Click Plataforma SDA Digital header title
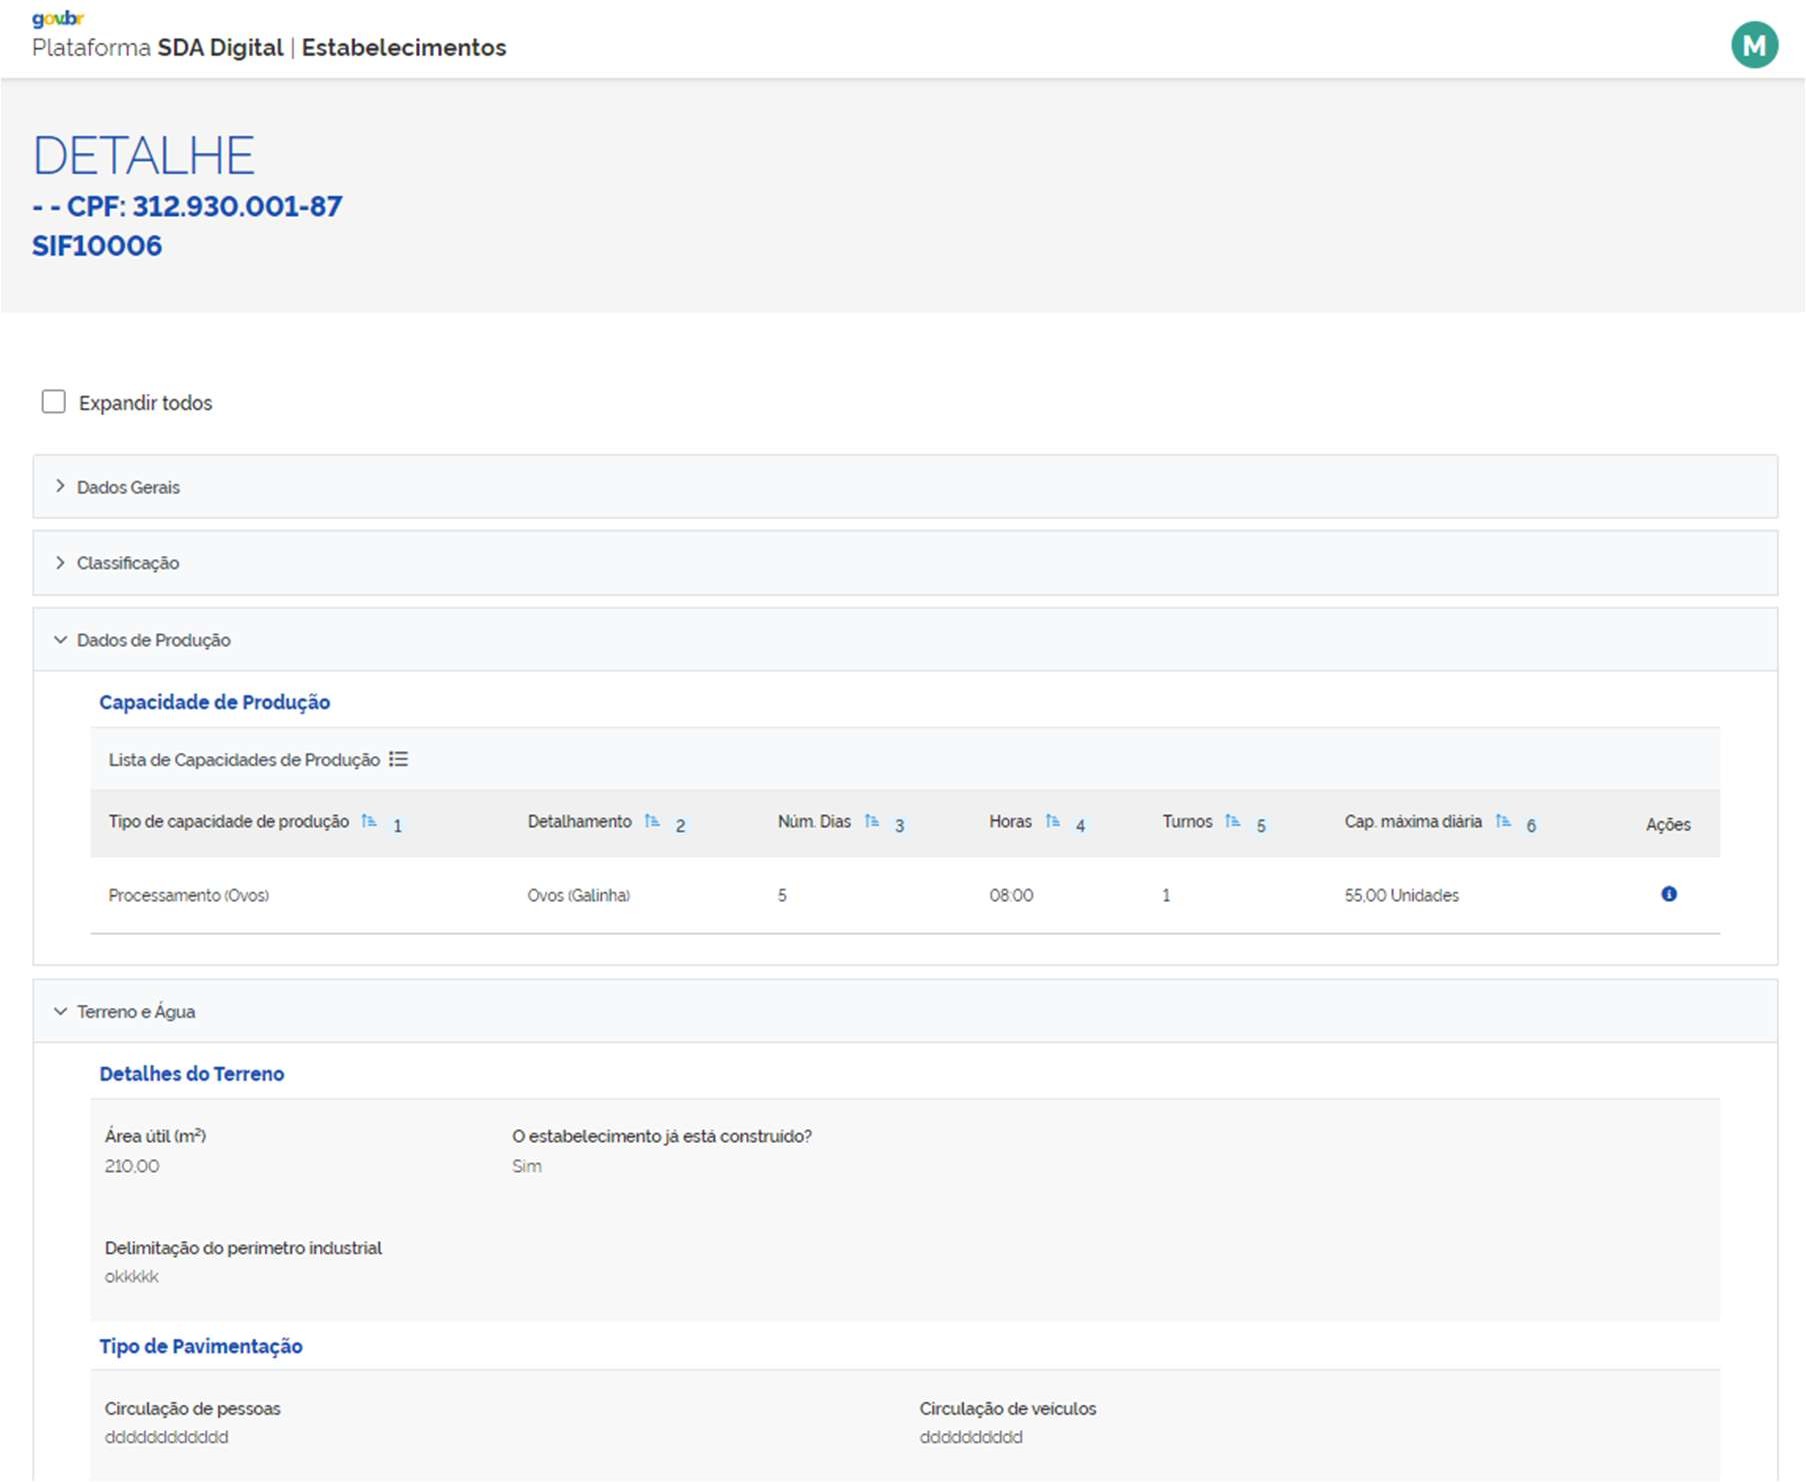 [x=158, y=48]
